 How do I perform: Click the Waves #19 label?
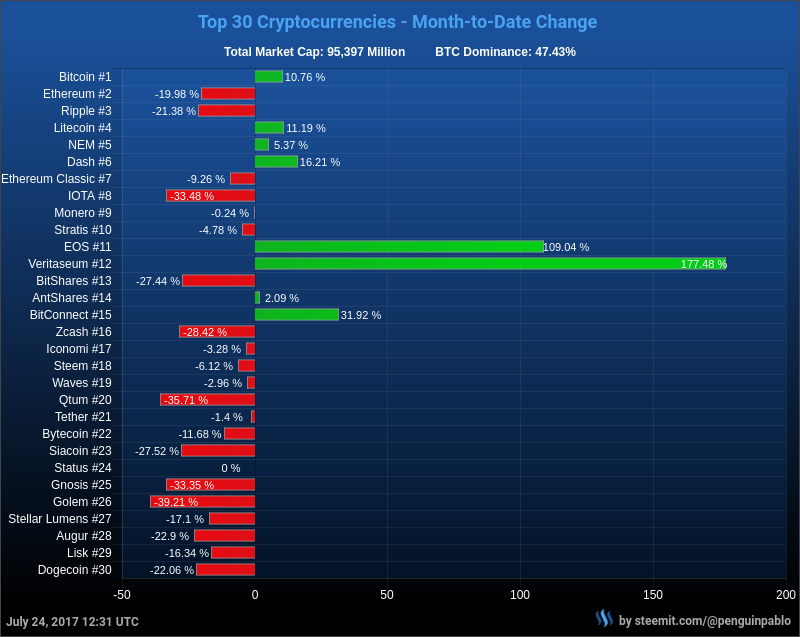click(x=82, y=383)
